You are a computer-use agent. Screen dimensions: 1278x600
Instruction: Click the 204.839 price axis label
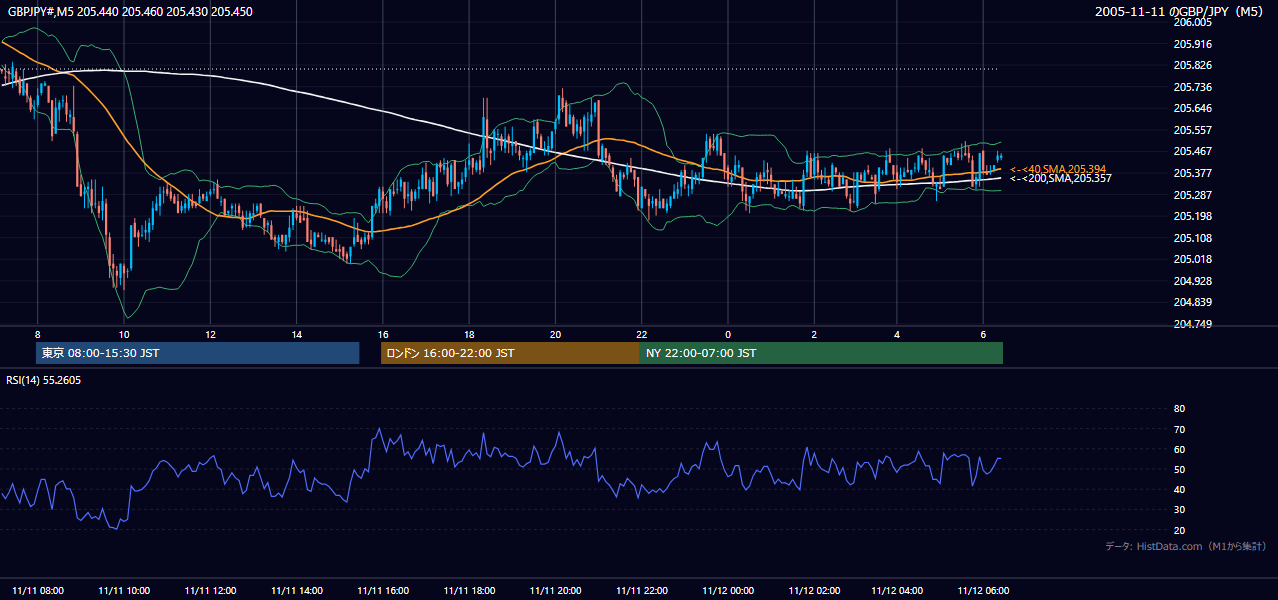tap(1192, 302)
